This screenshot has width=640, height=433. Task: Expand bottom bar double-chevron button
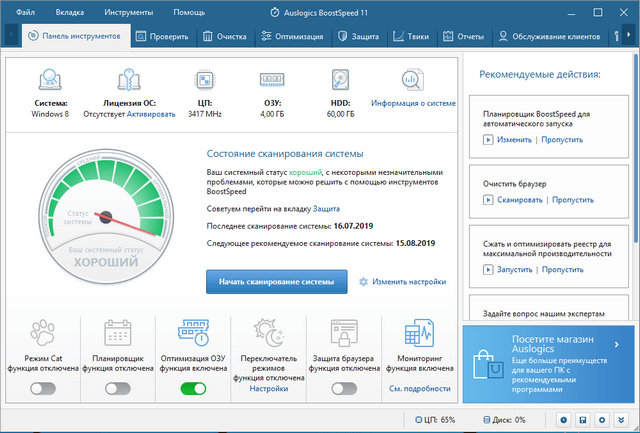622,420
